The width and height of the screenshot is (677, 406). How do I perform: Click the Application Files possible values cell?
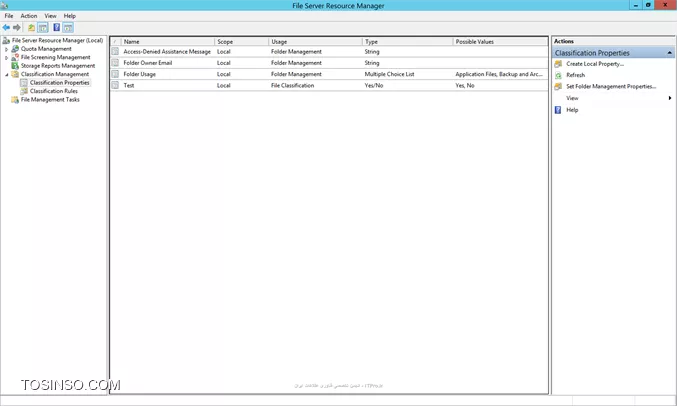(499, 74)
